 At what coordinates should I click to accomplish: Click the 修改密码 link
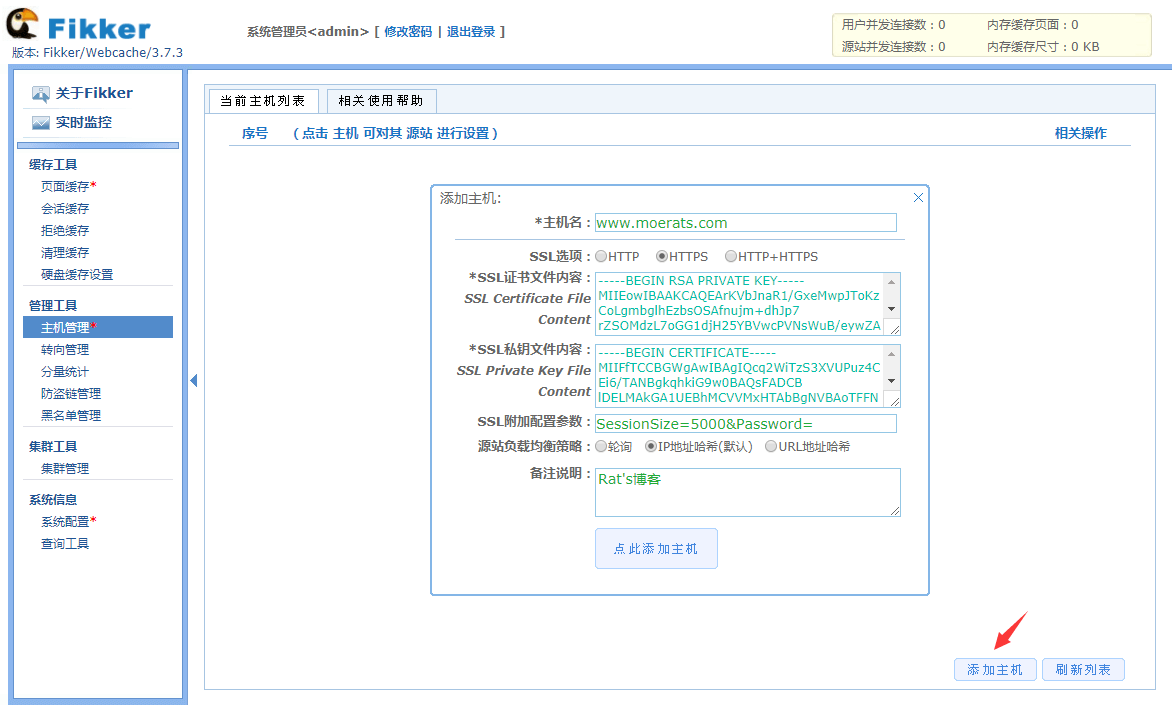click(408, 32)
